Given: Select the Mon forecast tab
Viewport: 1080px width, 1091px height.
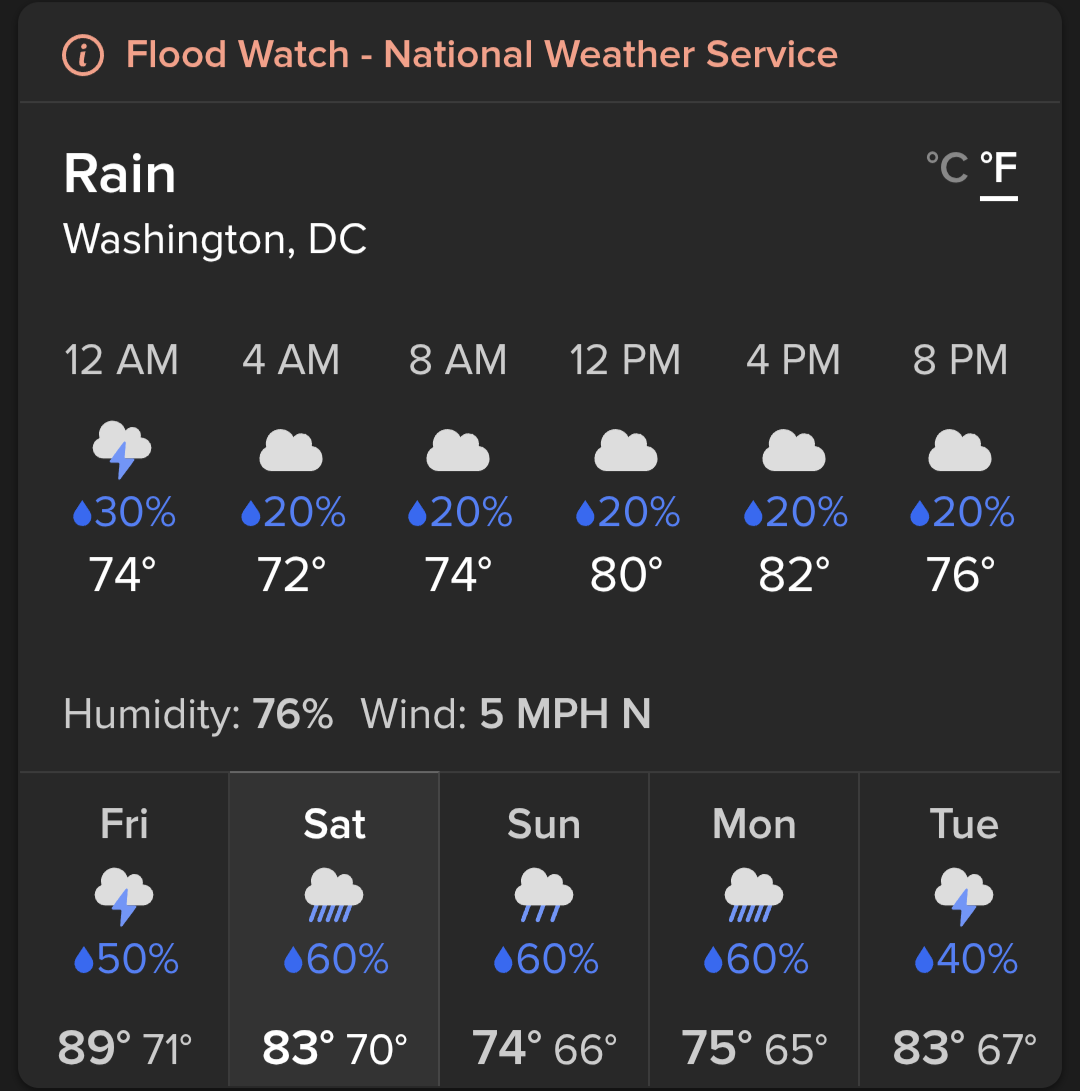Looking at the screenshot, I should coord(754,928).
